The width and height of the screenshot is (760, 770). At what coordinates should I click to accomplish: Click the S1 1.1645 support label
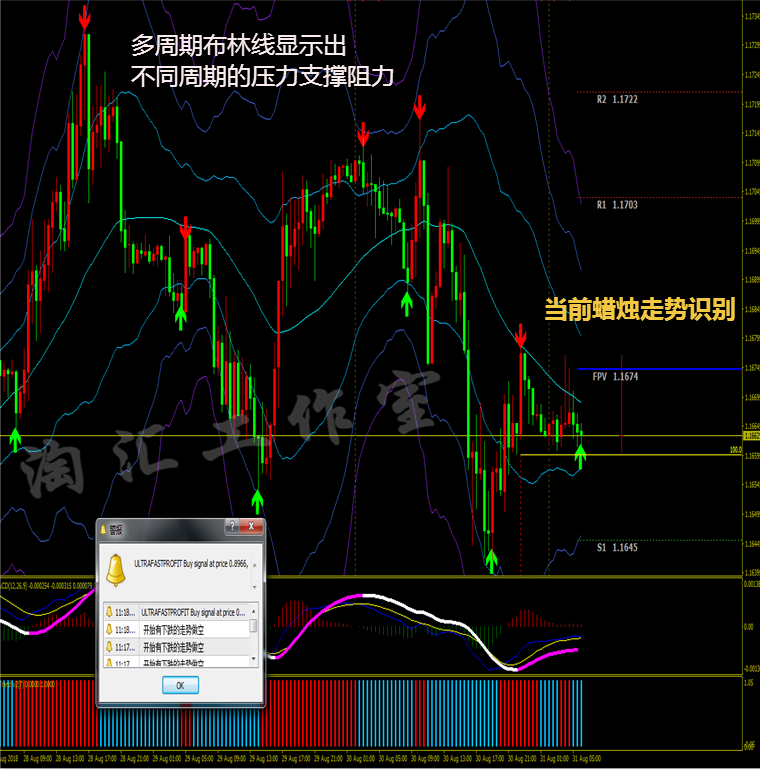[617, 548]
